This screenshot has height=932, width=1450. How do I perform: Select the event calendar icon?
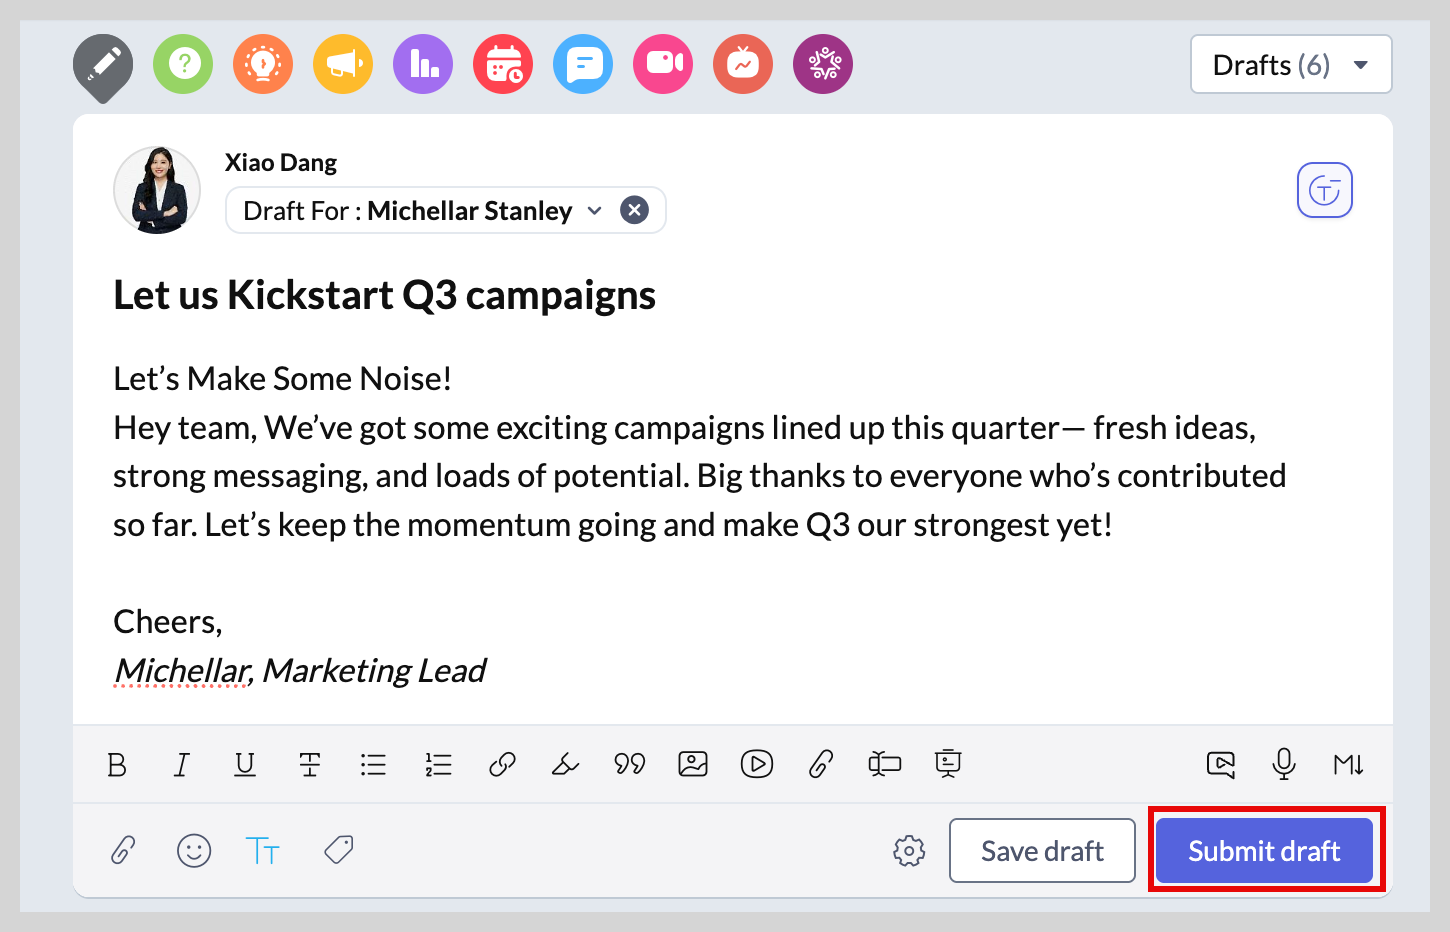pos(503,64)
